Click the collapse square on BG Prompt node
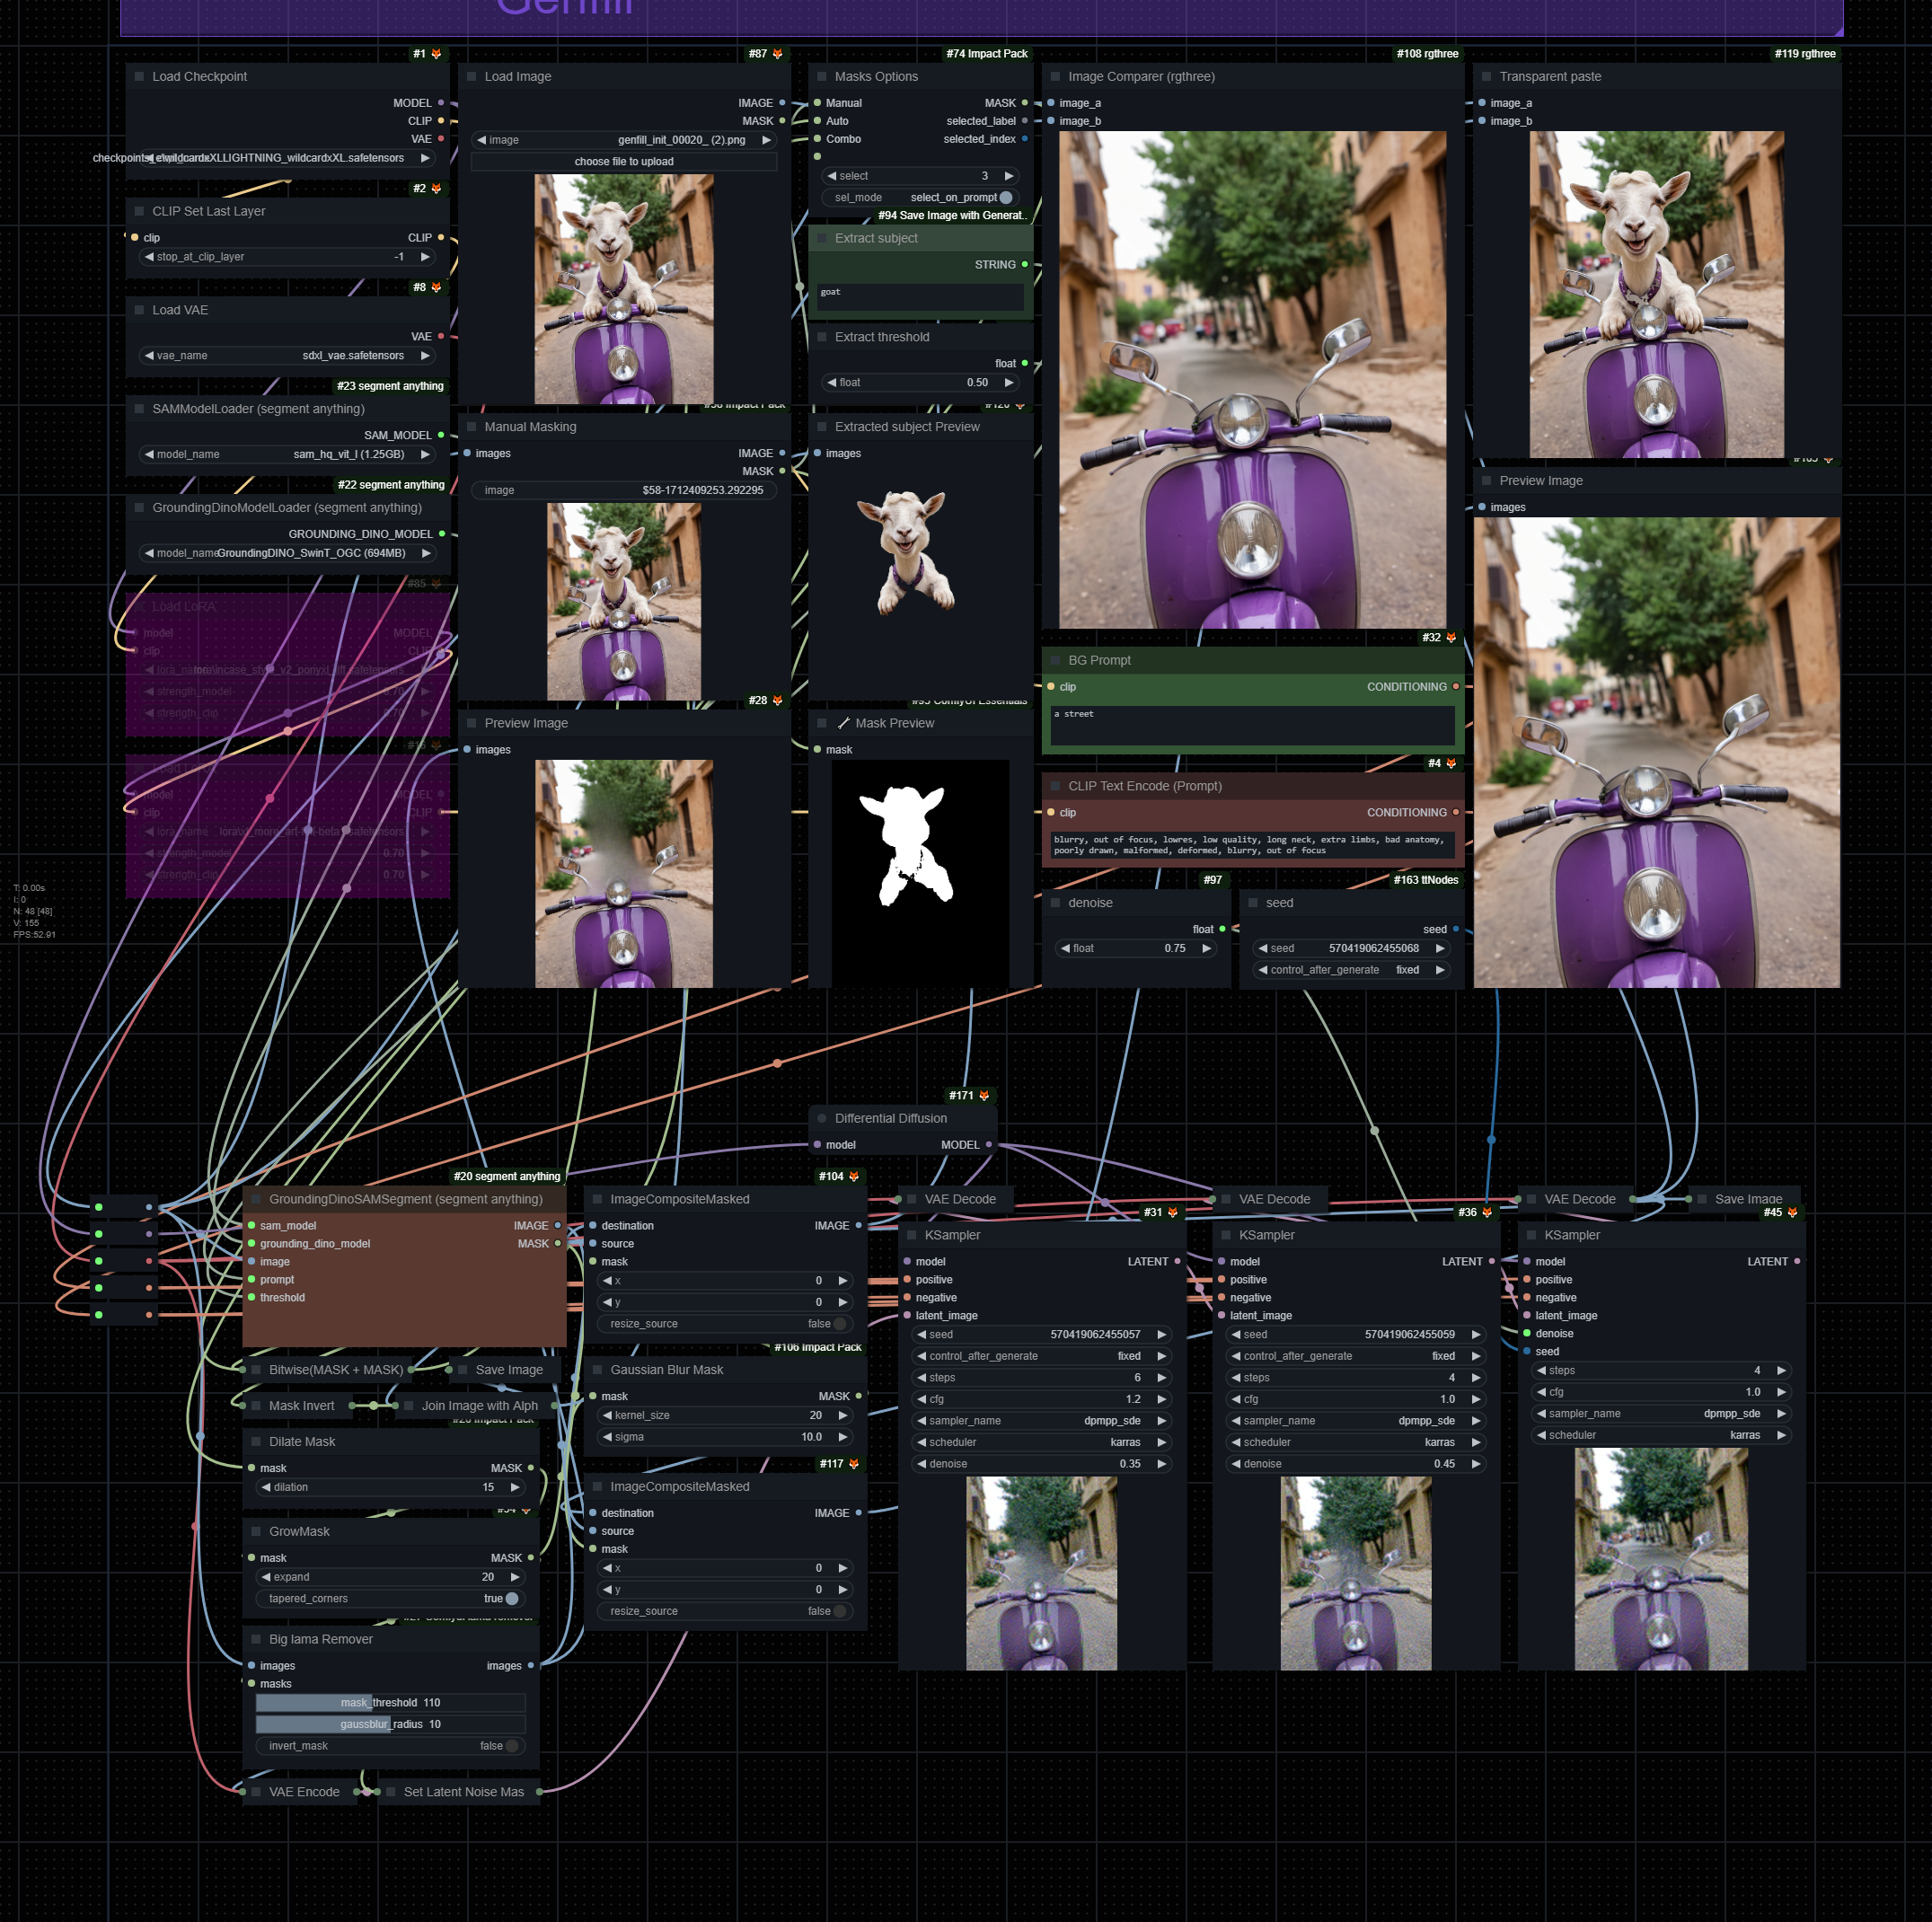This screenshot has height=1922, width=1932. tap(1055, 660)
